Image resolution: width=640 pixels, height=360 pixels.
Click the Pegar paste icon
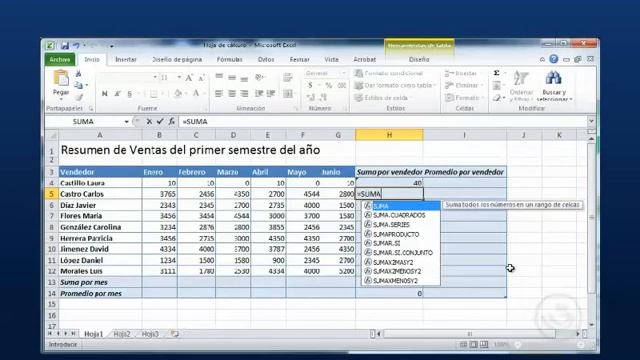61,78
